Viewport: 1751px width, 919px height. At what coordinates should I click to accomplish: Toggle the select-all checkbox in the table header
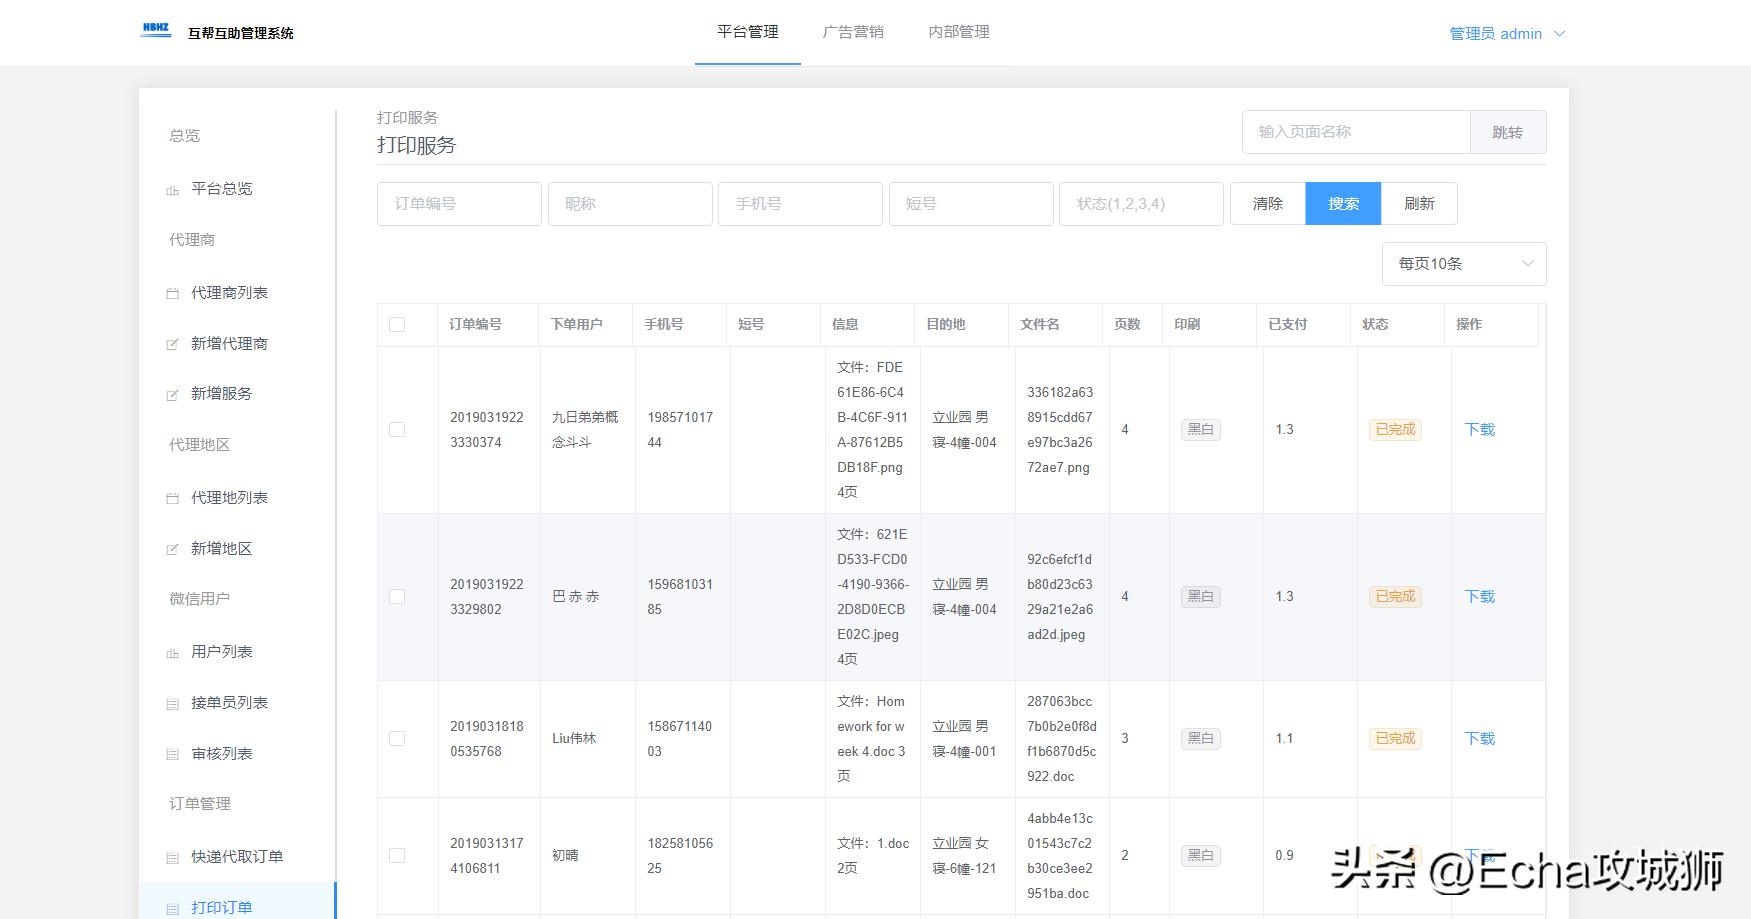[397, 324]
